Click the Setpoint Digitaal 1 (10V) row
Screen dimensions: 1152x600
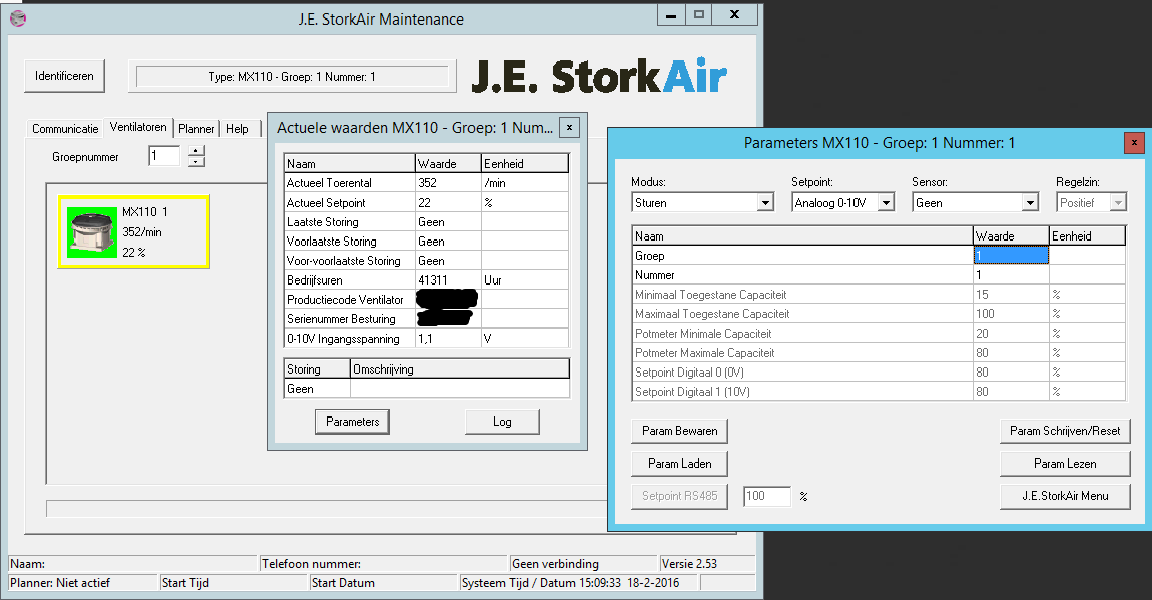coord(879,391)
